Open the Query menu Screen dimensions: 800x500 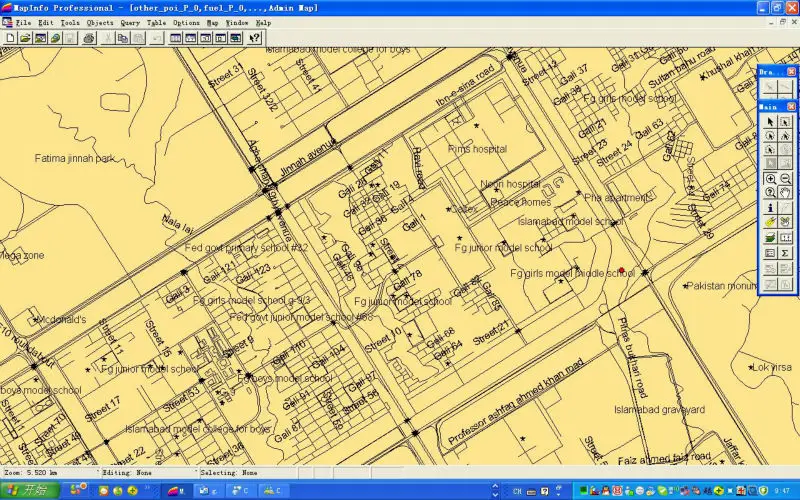click(130, 22)
